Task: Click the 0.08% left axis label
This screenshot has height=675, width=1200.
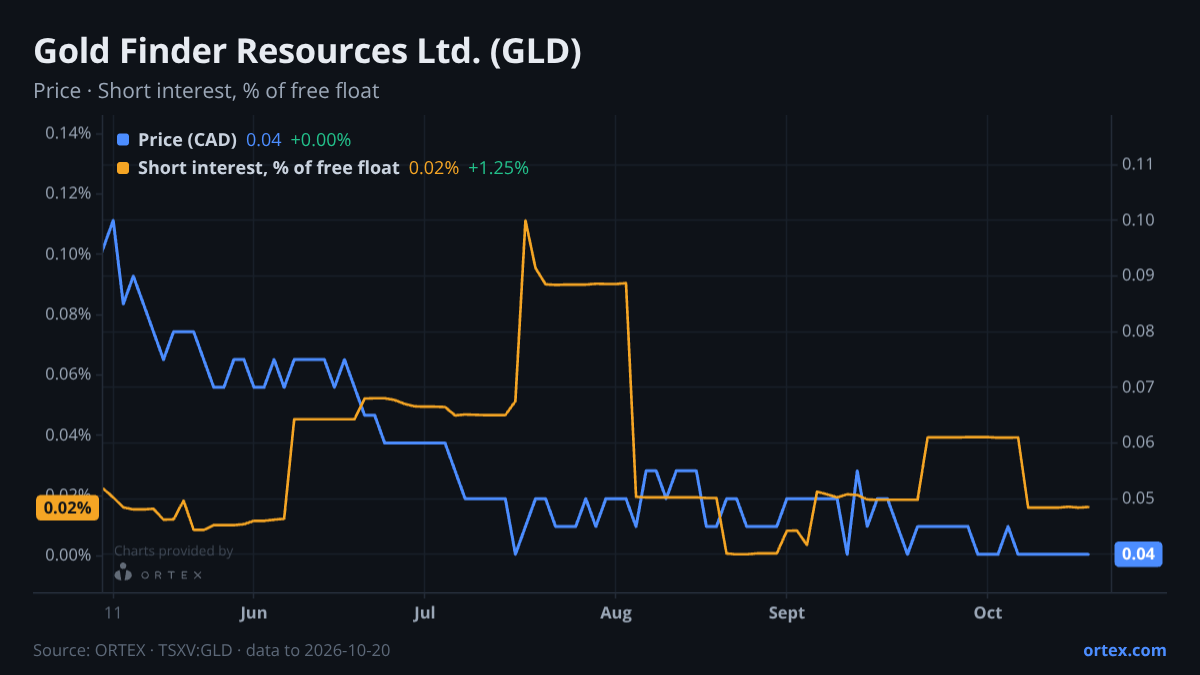Action: point(68,314)
